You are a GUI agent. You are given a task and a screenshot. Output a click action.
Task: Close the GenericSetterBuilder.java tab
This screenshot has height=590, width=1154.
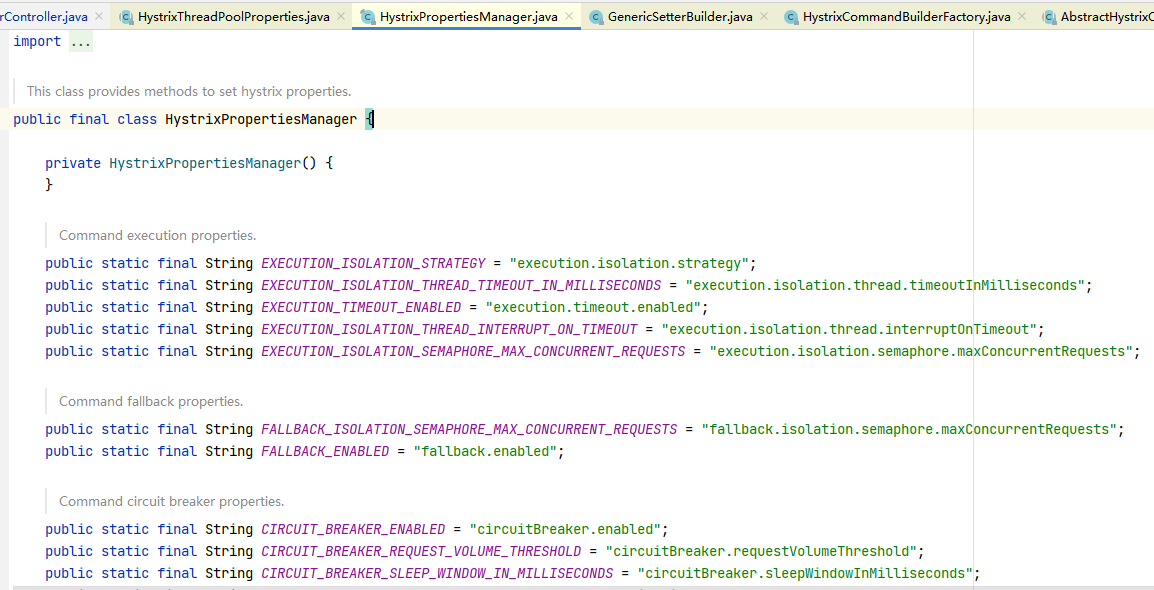764,16
